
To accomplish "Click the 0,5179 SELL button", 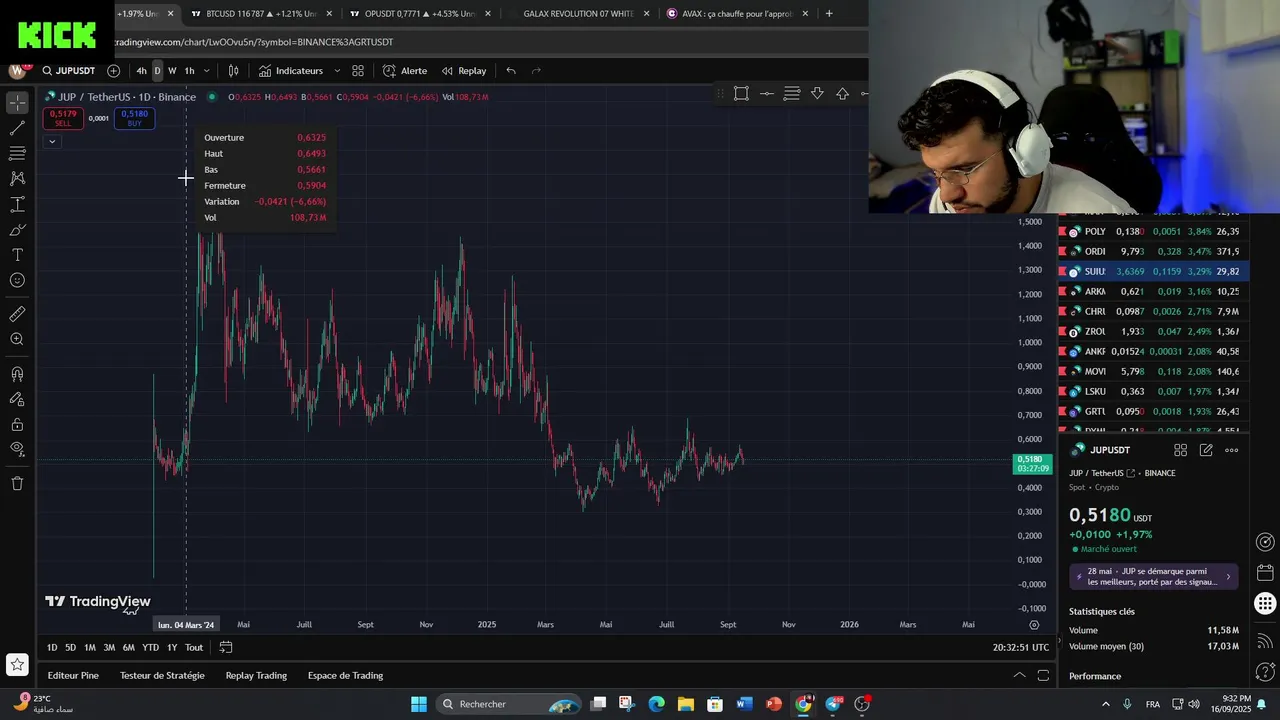I will pyautogui.click(x=62, y=118).
